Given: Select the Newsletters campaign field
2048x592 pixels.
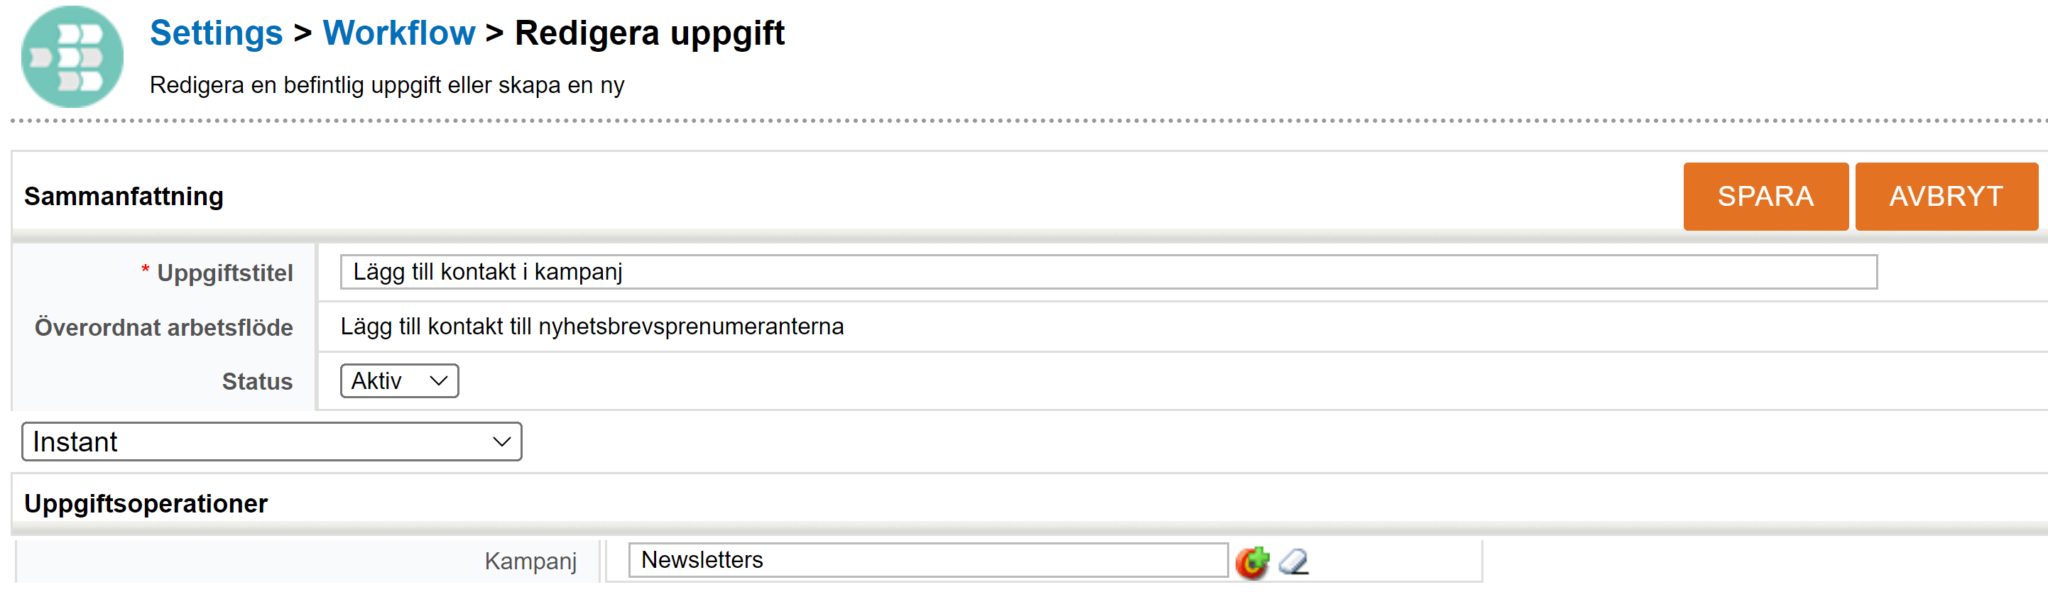Looking at the screenshot, I should 927,560.
